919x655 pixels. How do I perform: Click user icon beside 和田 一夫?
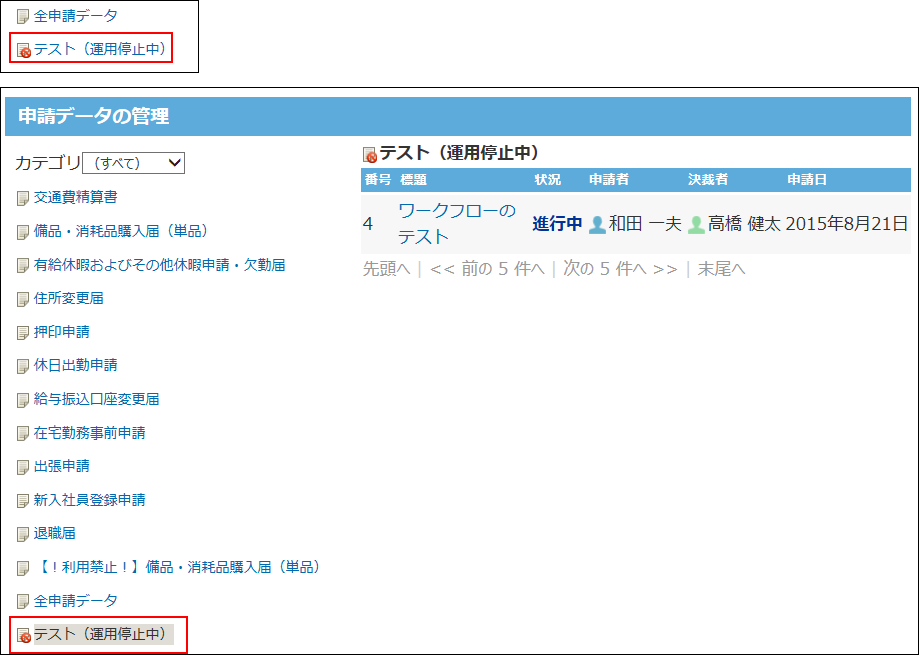597,224
